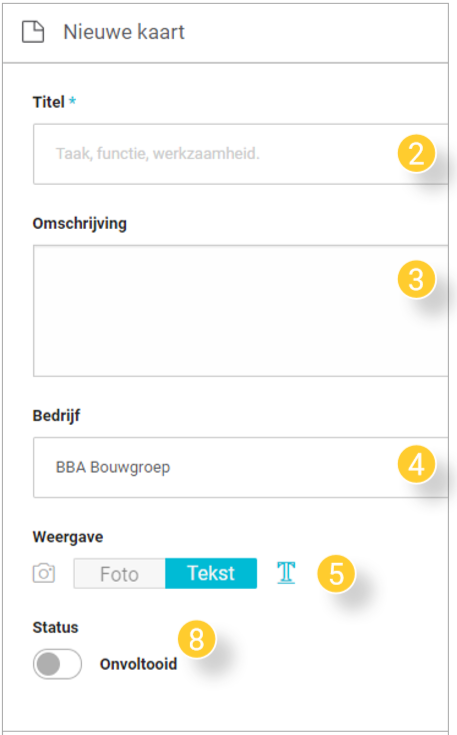This screenshot has height=735, width=457.
Task: Click the Nieuwe kaart heading
Action: pyautogui.click(x=124, y=32)
